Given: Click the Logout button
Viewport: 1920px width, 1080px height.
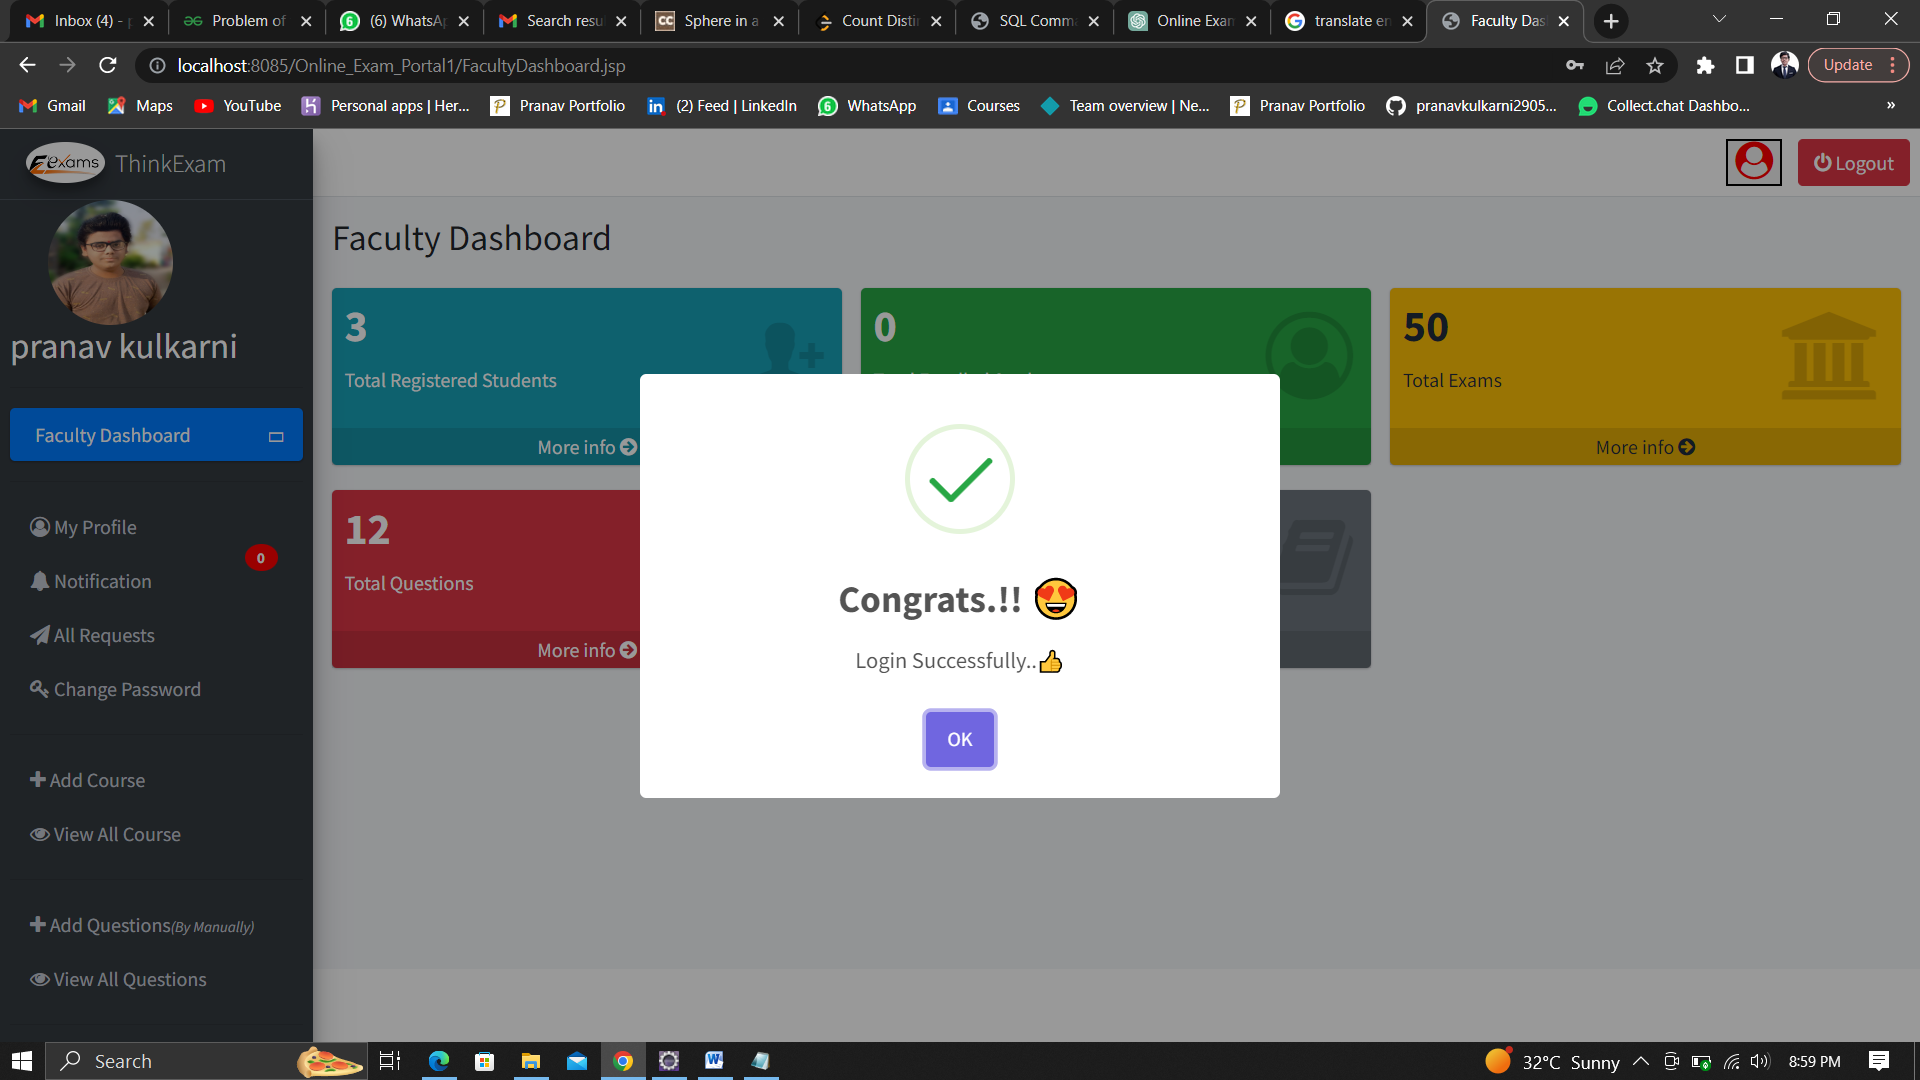Looking at the screenshot, I should [1853, 163].
